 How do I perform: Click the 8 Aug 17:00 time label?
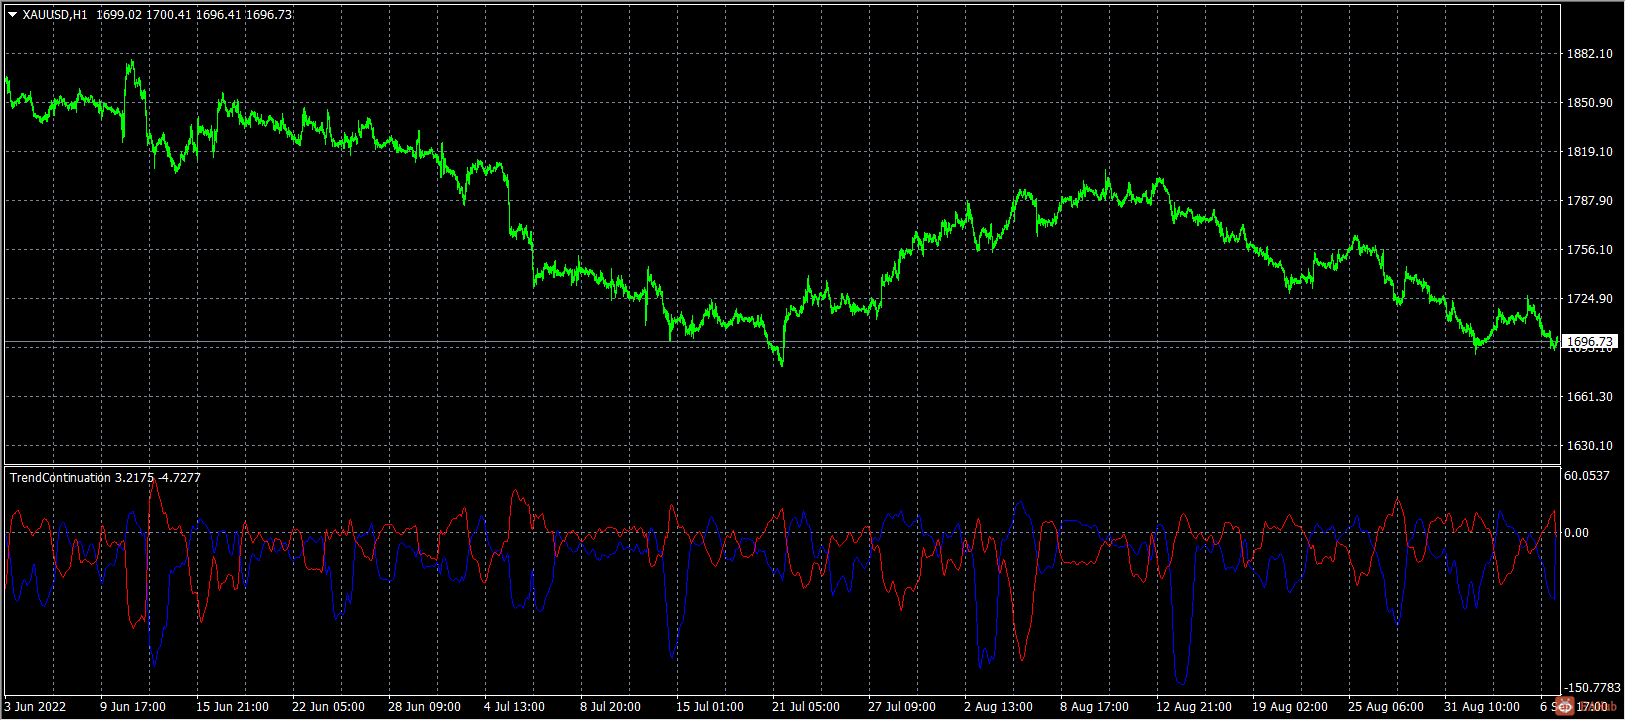pyautogui.click(x=1094, y=707)
